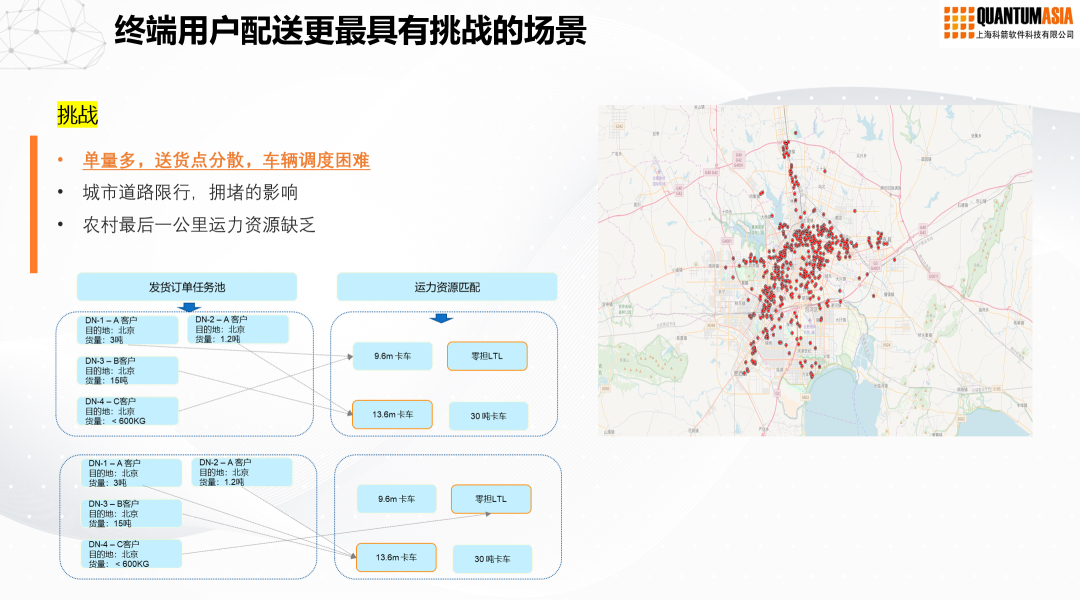Click the blue down arrow under 发货订单任务池

[189, 307]
